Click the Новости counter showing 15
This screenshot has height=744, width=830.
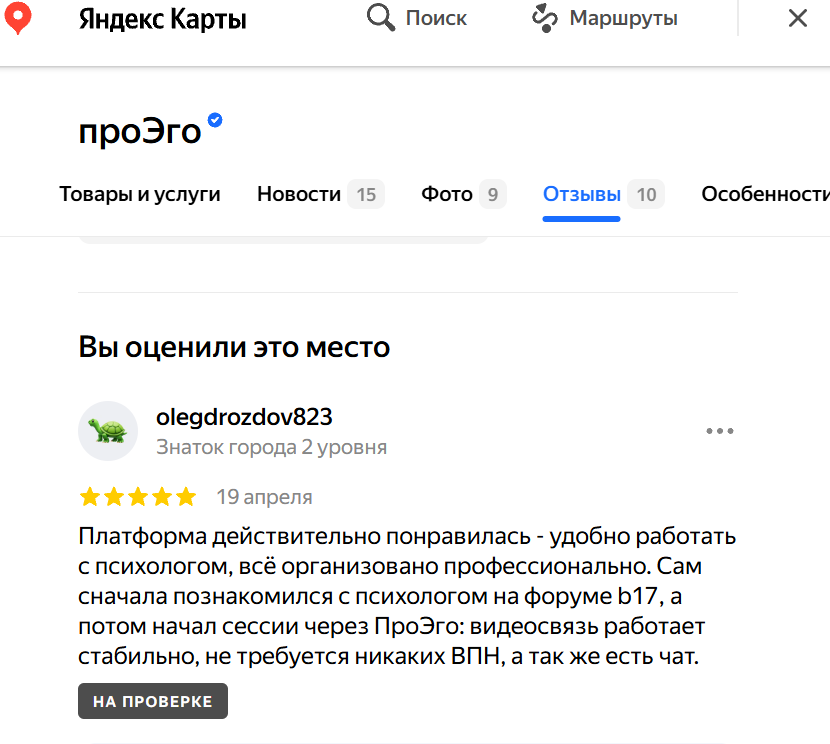pyautogui.click(x=367, y=194)
